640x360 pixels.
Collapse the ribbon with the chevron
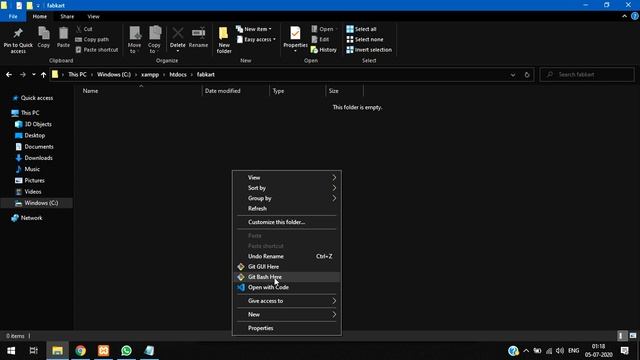coord(624,16)
